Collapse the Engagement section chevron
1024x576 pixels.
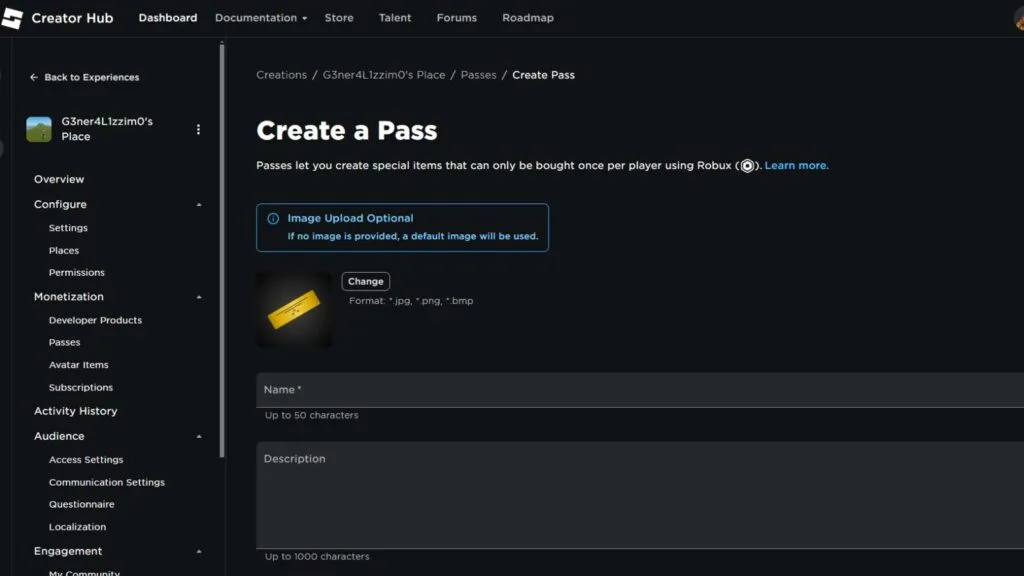pyautogui.click(x=199, y=552)
